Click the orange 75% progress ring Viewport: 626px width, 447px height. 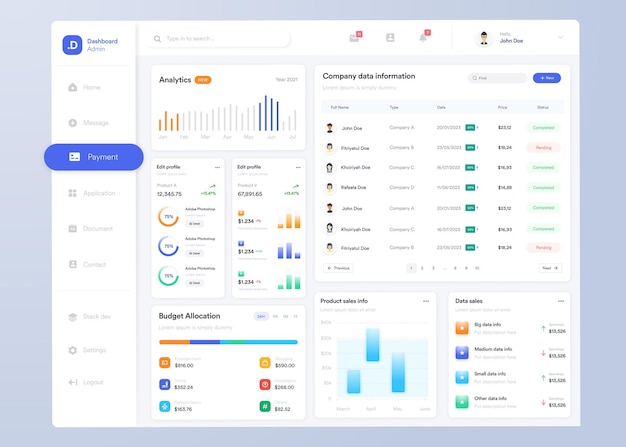pyautogui.click(x=168, y=216)
